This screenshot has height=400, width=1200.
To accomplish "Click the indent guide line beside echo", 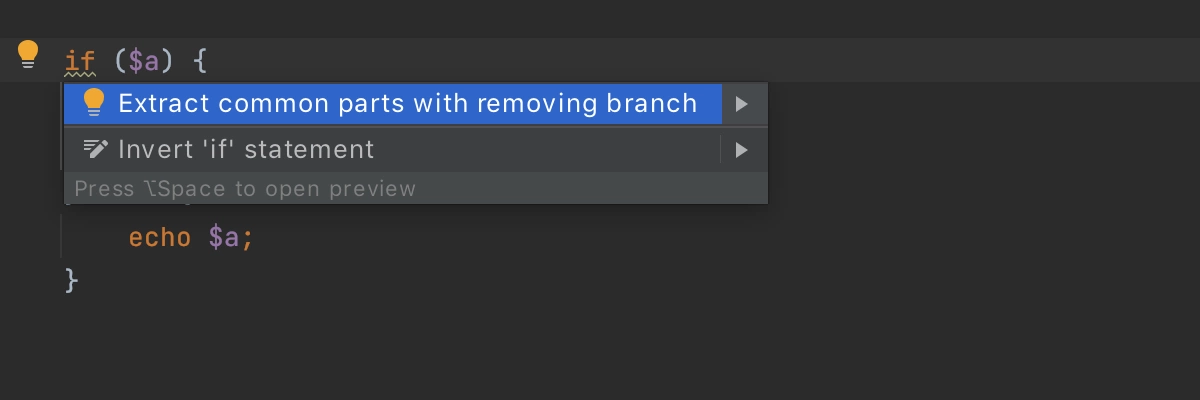I will (65, 238).
